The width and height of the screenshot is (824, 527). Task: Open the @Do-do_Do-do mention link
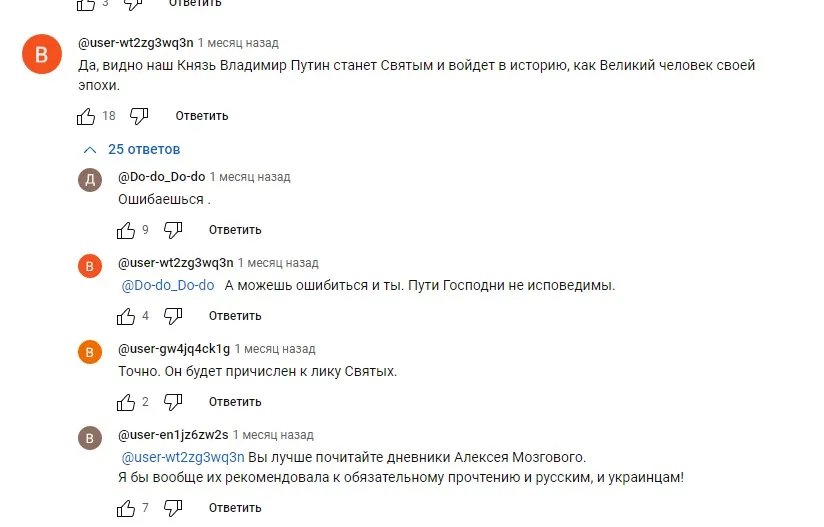click(168, 285)
